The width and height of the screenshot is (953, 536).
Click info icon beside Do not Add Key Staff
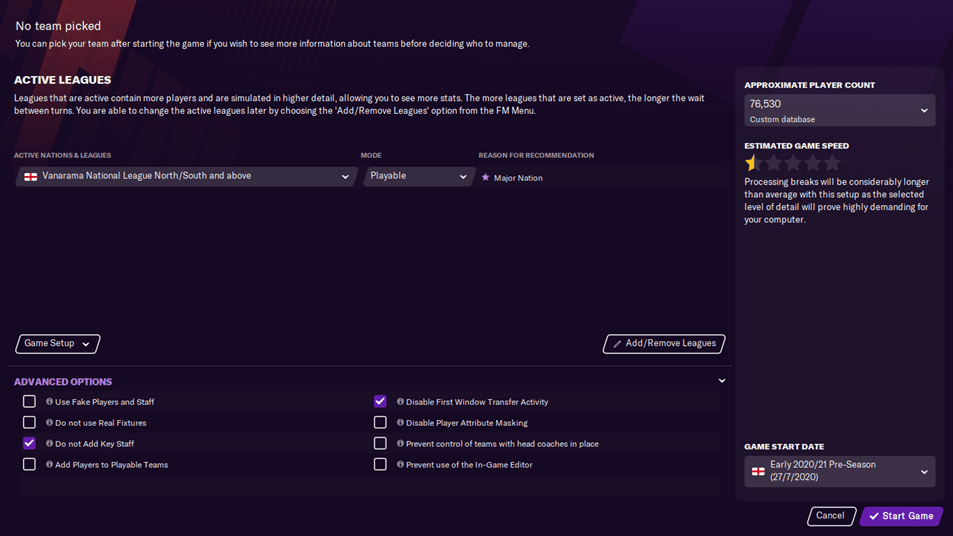(x=49, y=444)
